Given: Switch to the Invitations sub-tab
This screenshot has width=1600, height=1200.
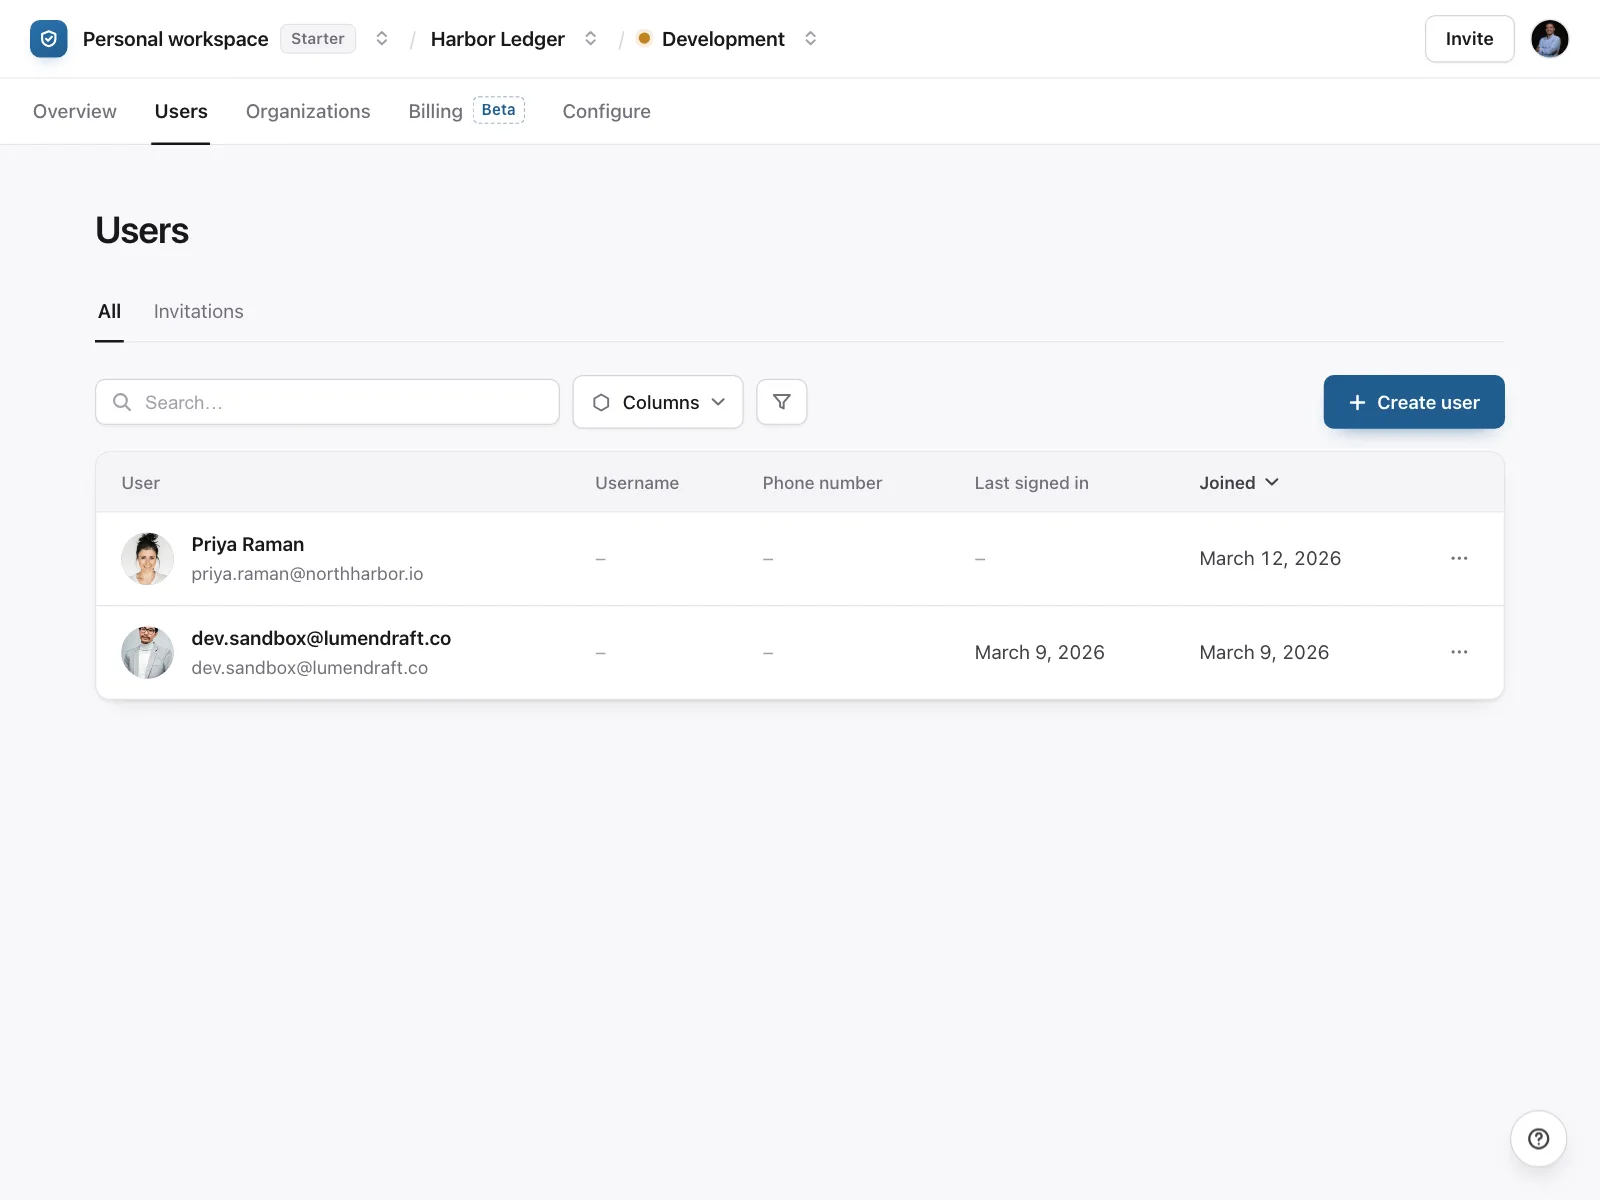Looking at the screenshot, I should [198, 311].
